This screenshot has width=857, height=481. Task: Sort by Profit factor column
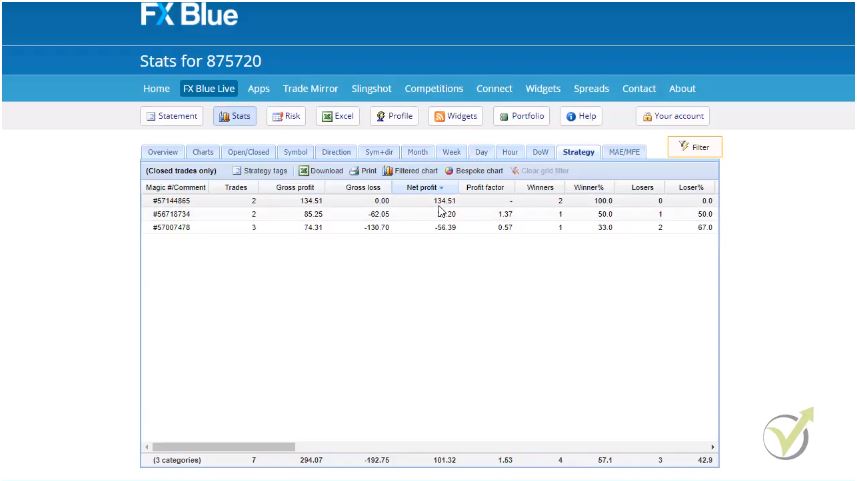click(x=485, y=187)
